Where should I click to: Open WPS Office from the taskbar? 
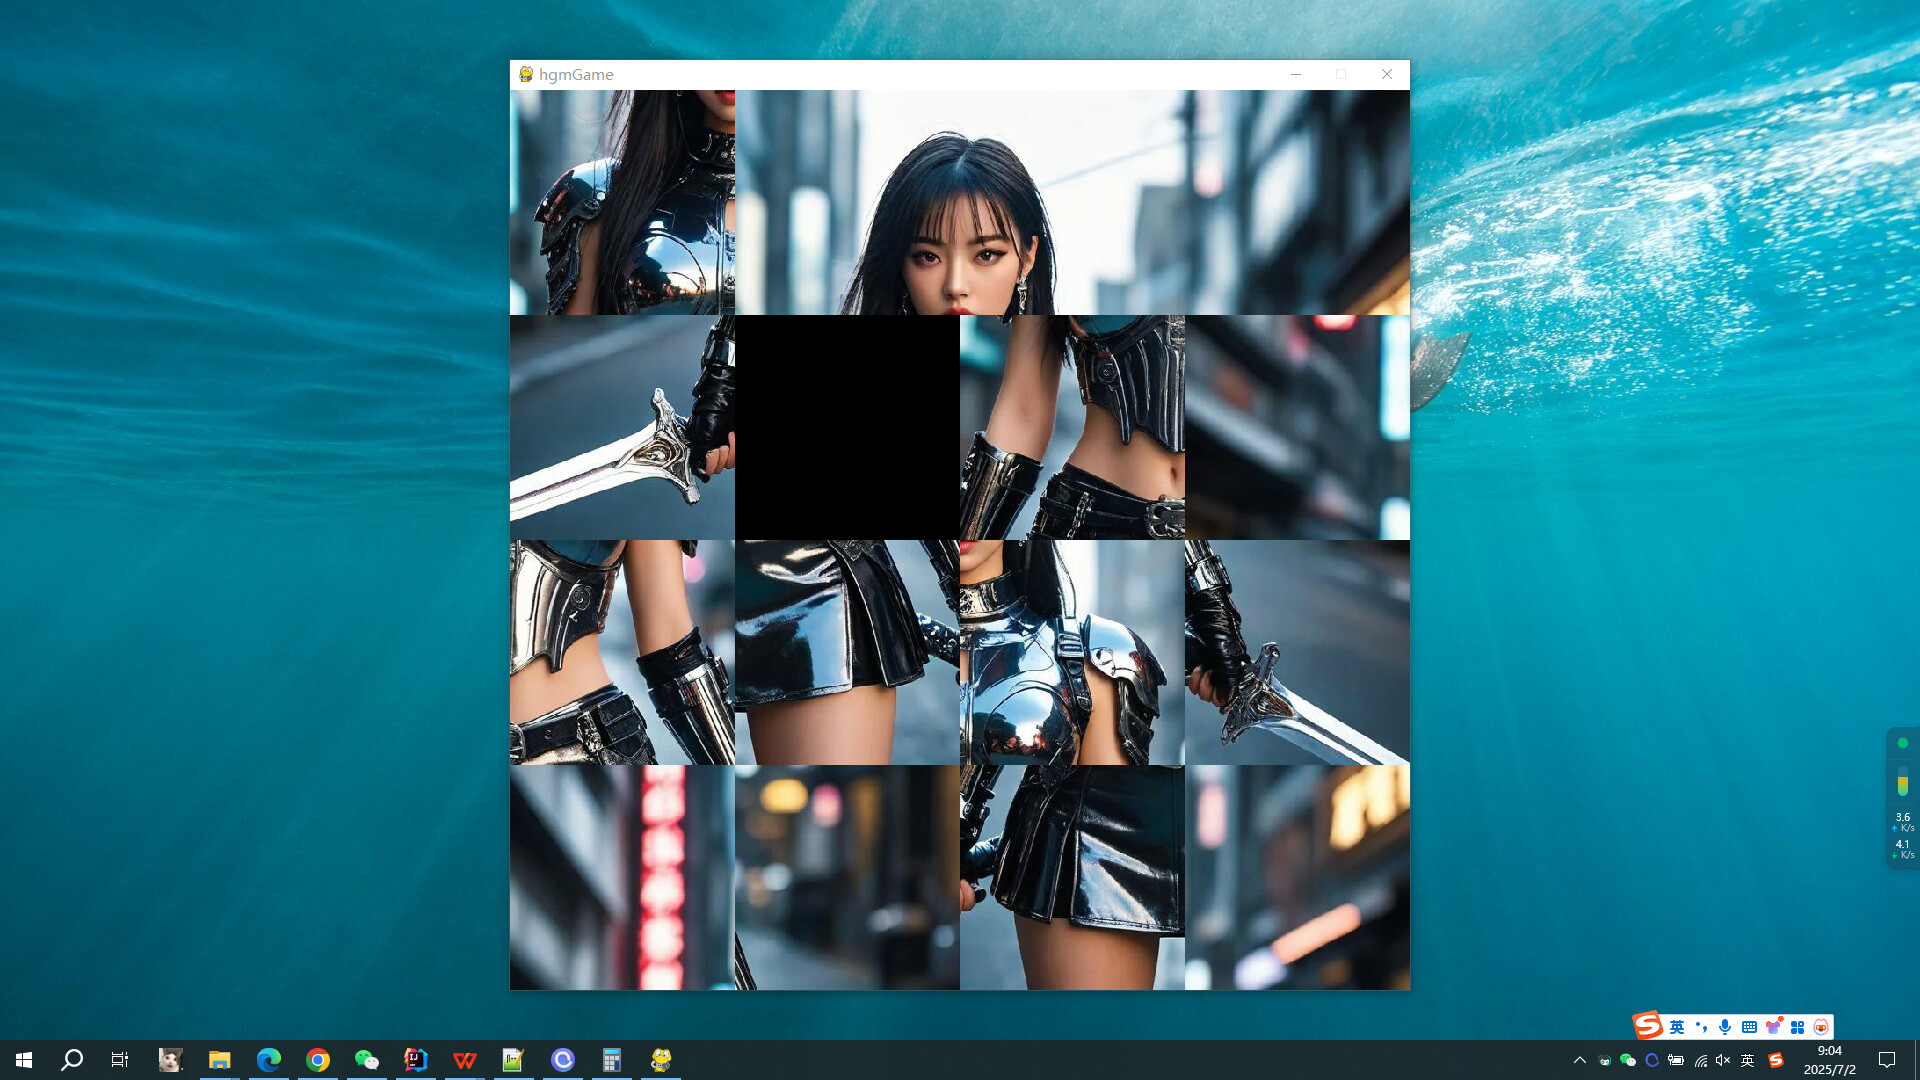coord(465,1060)
